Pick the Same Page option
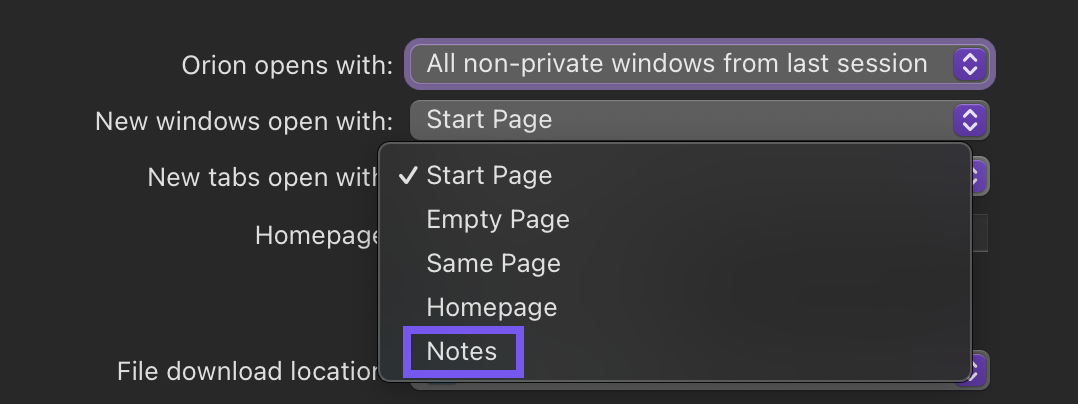1078x404 pixels. tap(493, 264)
